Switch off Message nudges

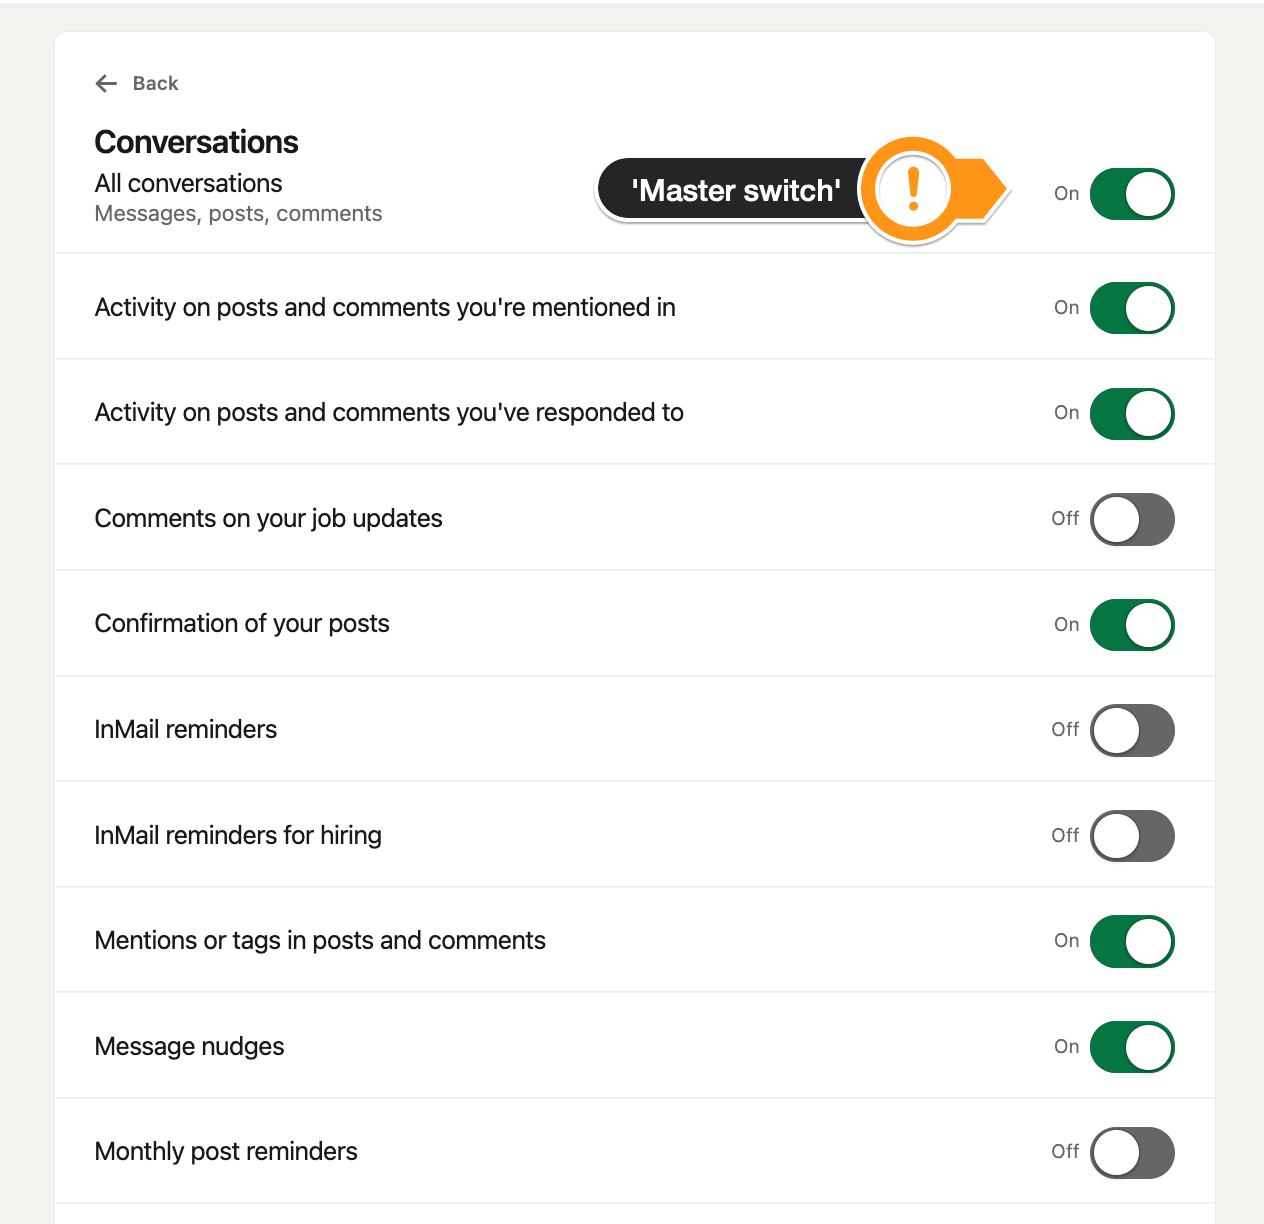click(x=1132, y=1047)
